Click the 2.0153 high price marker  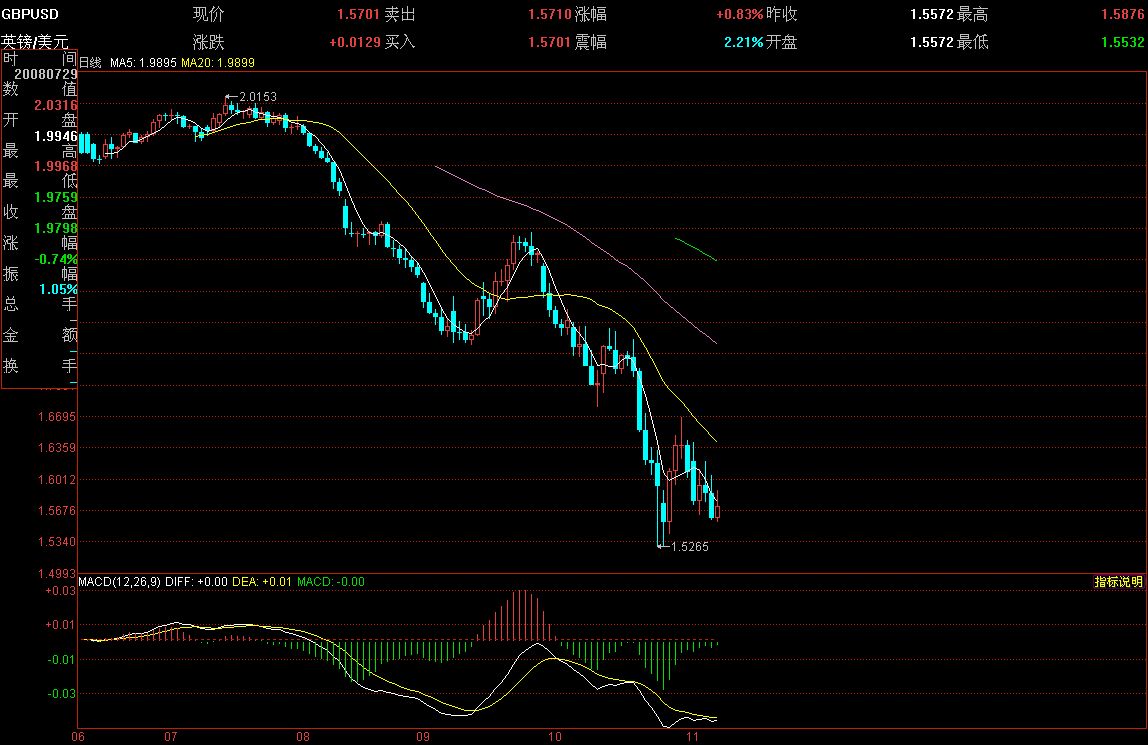(x=258, y=97)
